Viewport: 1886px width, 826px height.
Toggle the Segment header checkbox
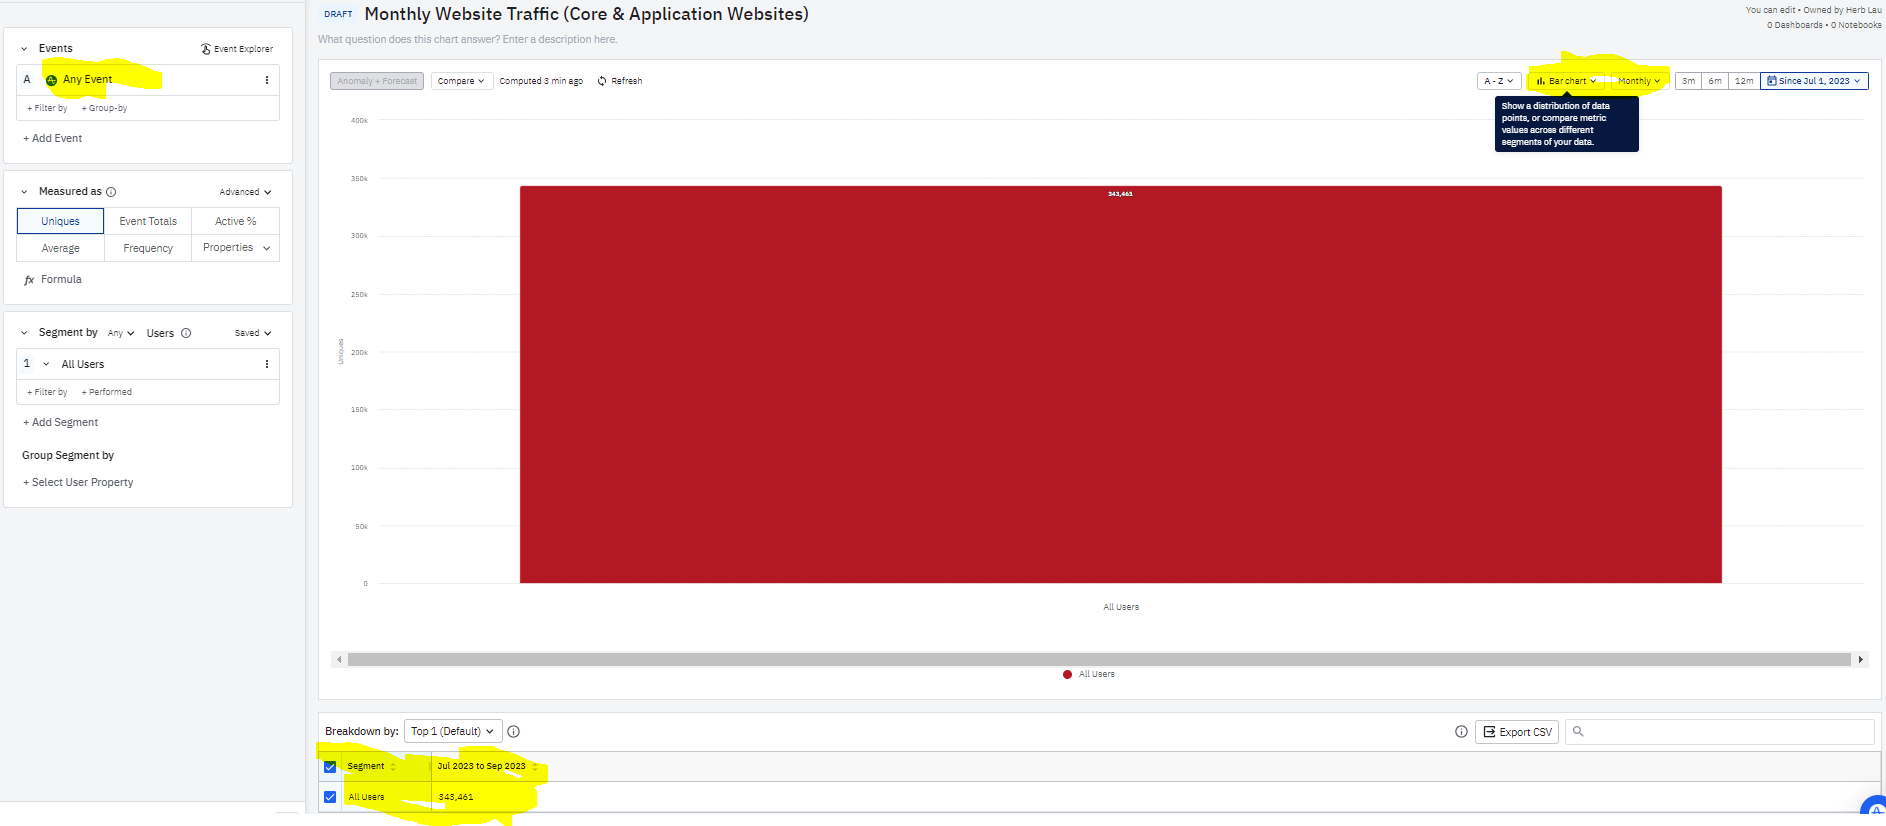click(330, 767)
